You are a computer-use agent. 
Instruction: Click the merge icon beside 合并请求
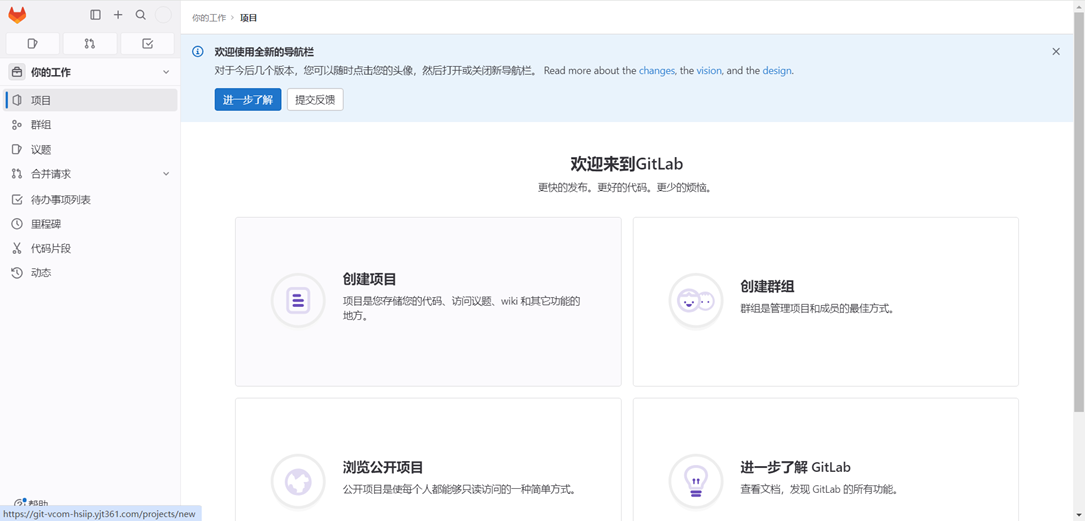point(17,174)
